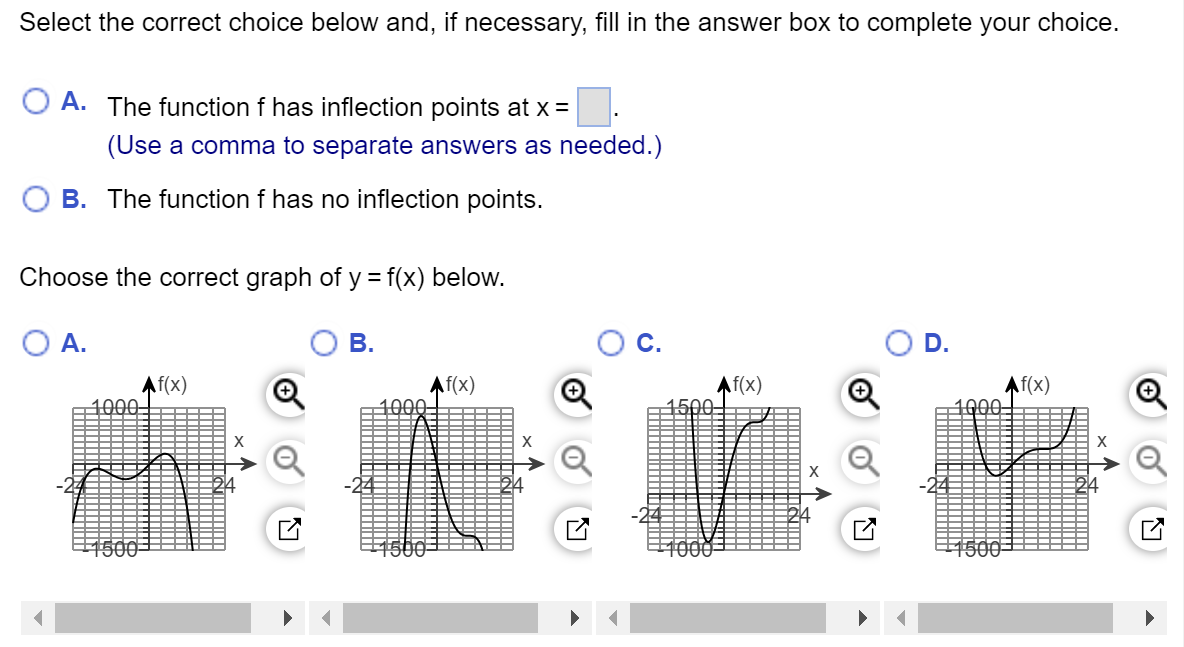Zoom in on graph B
Viewport: 1184px width, 647px height.
573,391
